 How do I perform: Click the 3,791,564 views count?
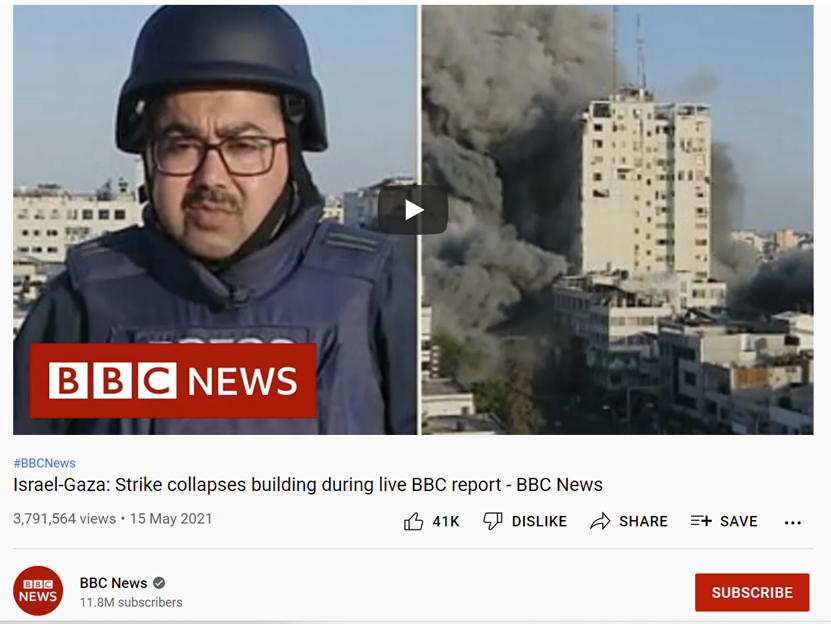click(x=65, y=518)
